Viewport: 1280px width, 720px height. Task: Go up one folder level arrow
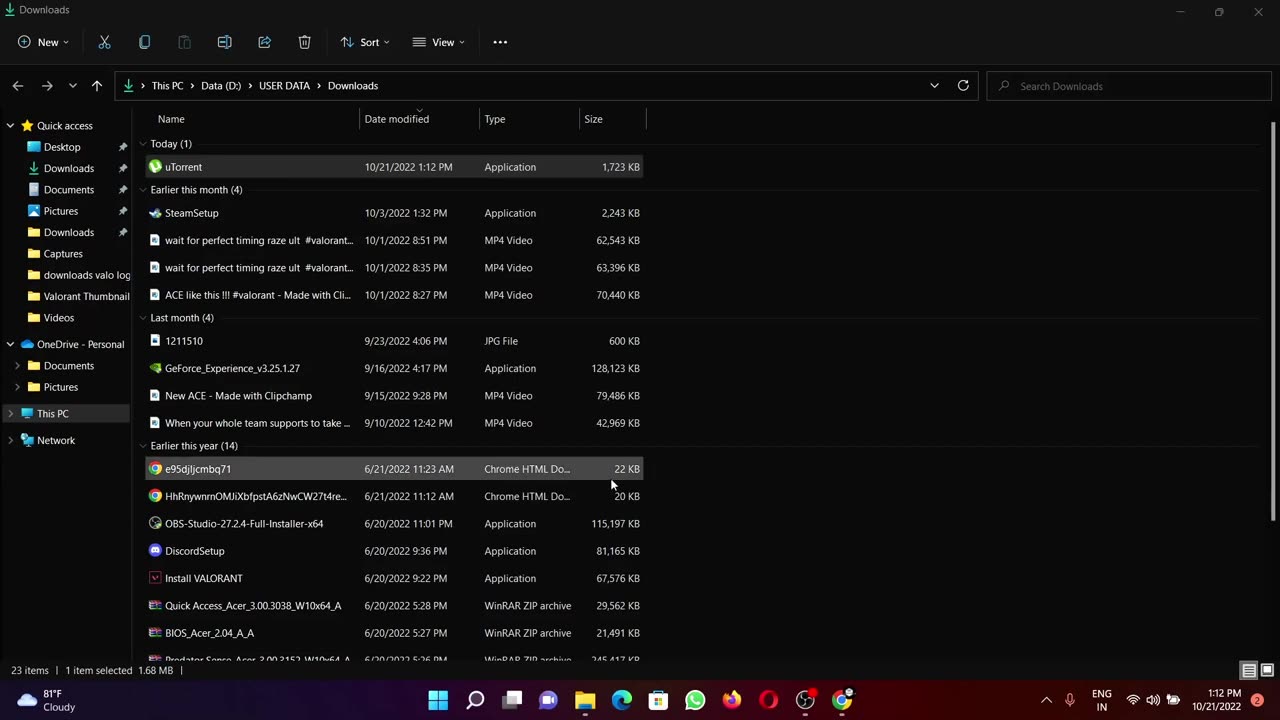pos(97,86)
